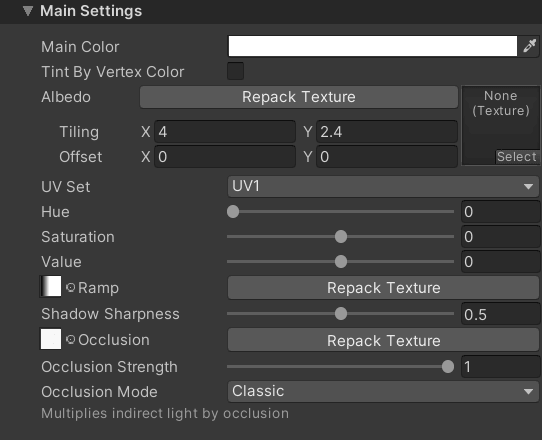Click Select in Albedo texture slot
542x440 pixels.
517,157
